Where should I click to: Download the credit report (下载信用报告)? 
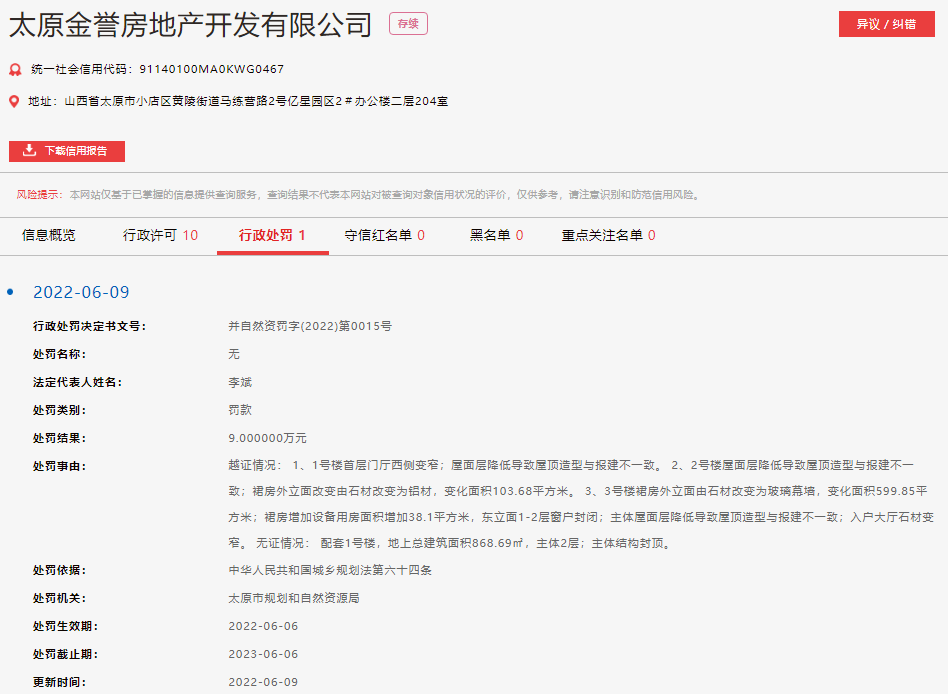[x=67, y=151]
